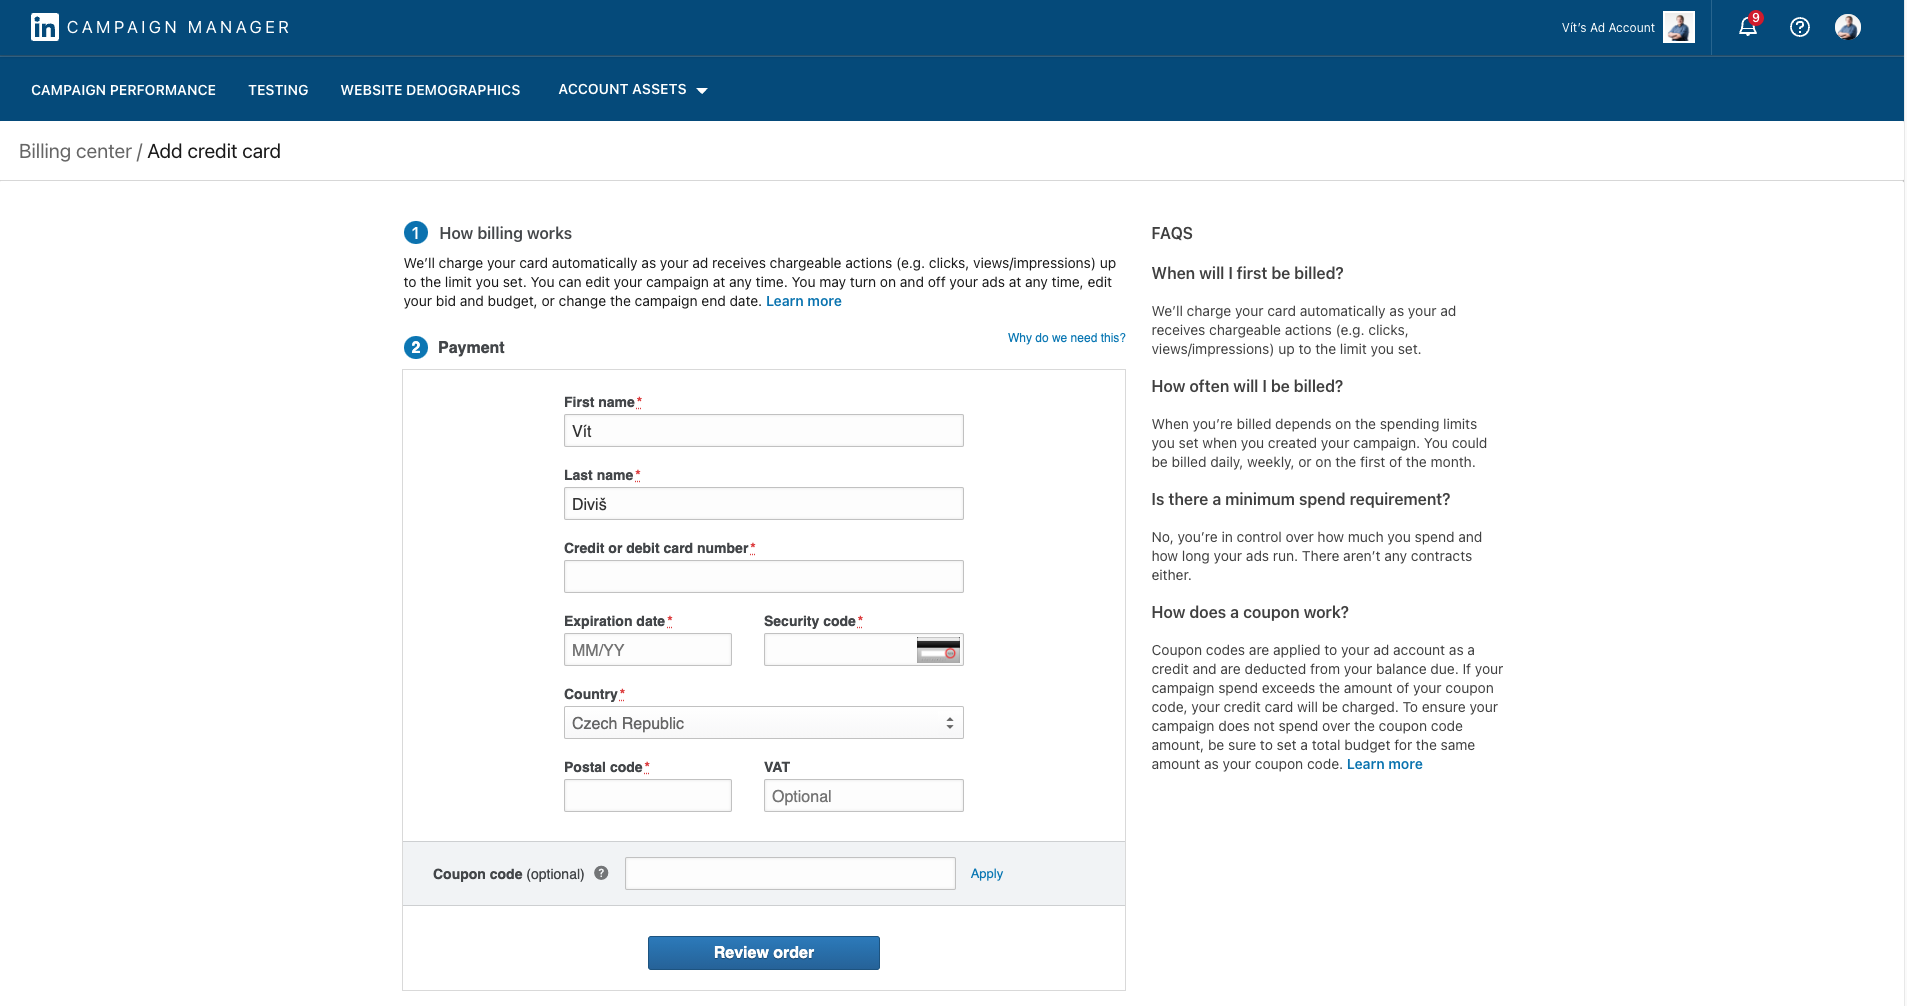Click the Postal code input field

point(647,796)
